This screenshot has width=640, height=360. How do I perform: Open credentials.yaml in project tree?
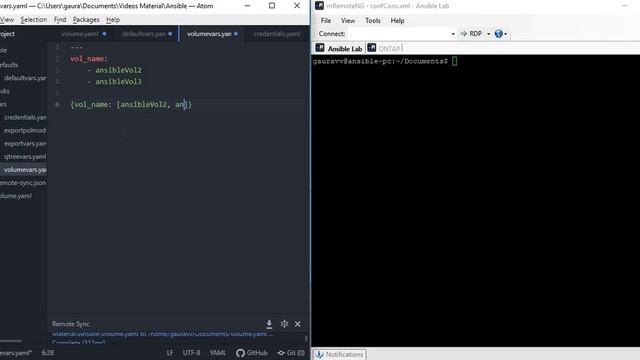(25, 118)
